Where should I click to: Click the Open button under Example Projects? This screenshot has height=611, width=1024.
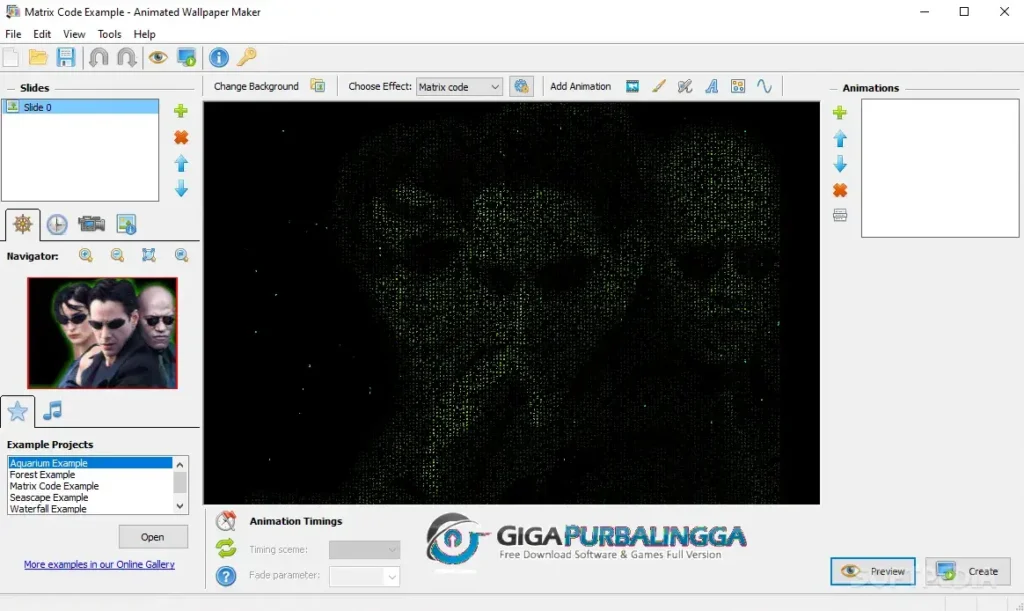pyautogui.click(x=153, y=537)
